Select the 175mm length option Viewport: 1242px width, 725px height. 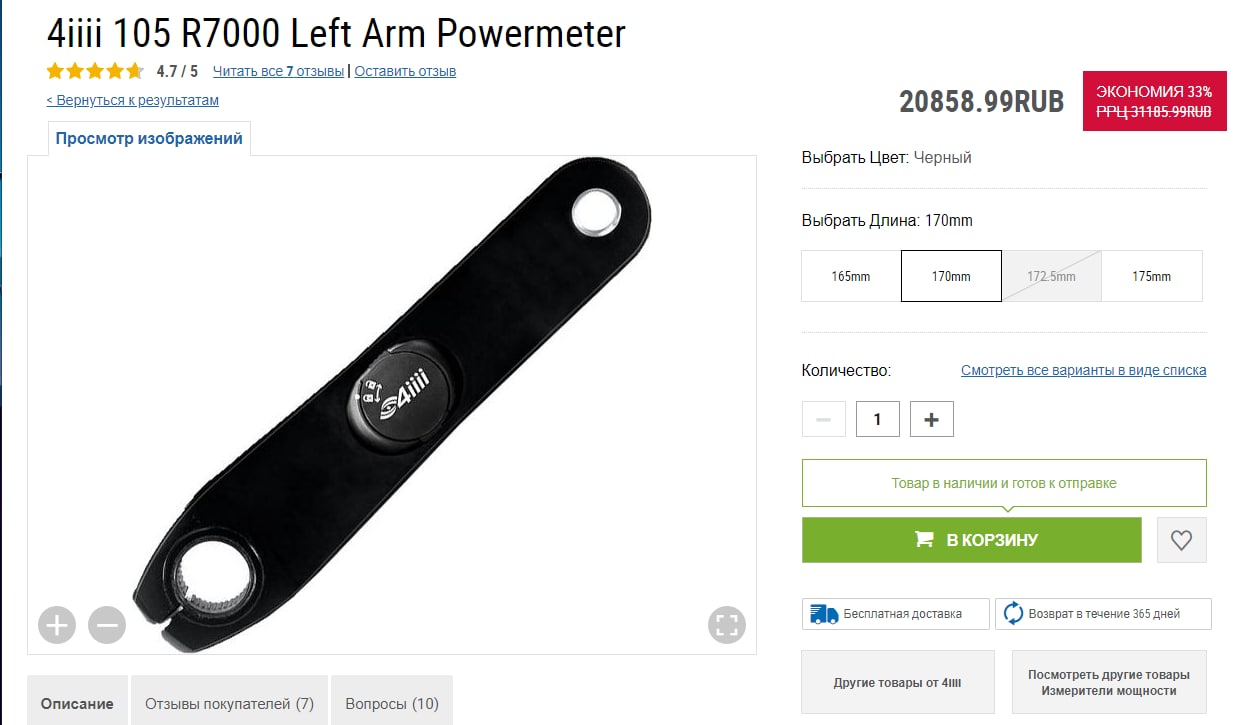[1152, 276]
